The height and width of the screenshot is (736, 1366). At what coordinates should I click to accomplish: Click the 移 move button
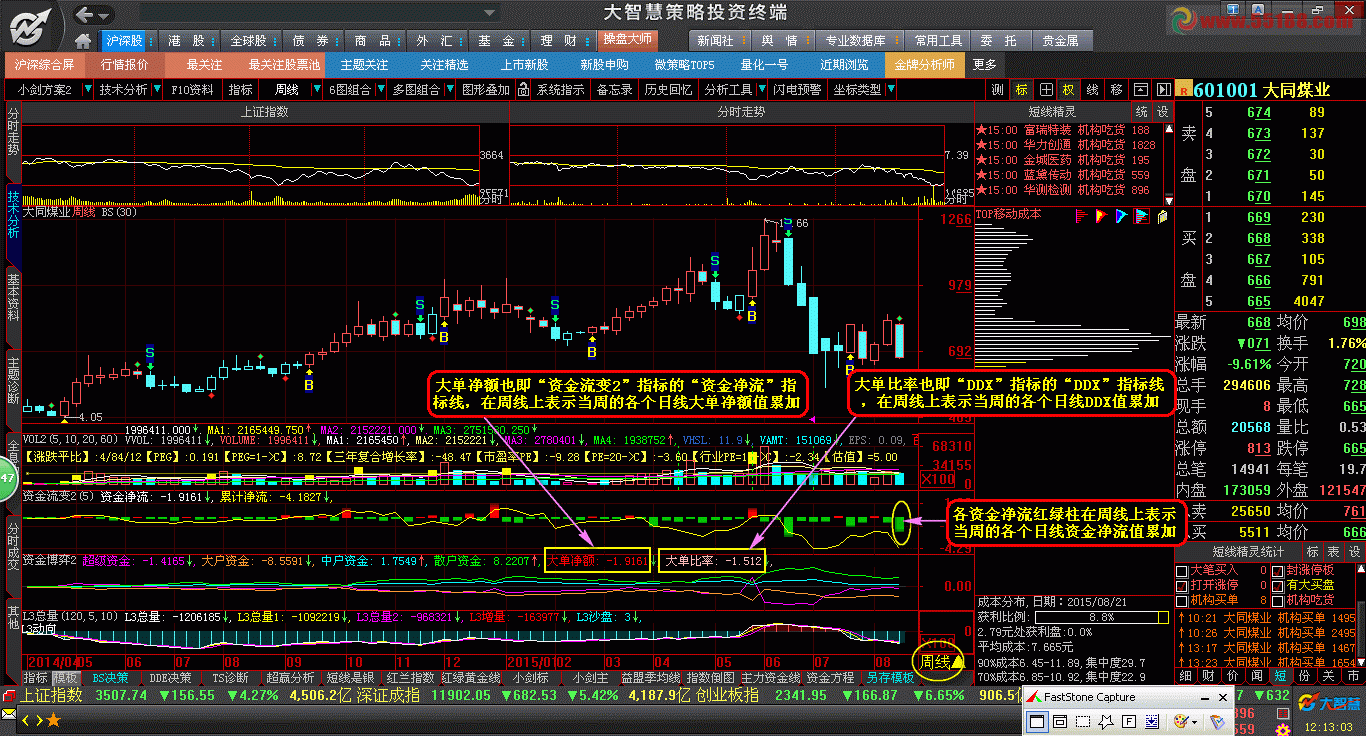click(x=1117, y=89)
